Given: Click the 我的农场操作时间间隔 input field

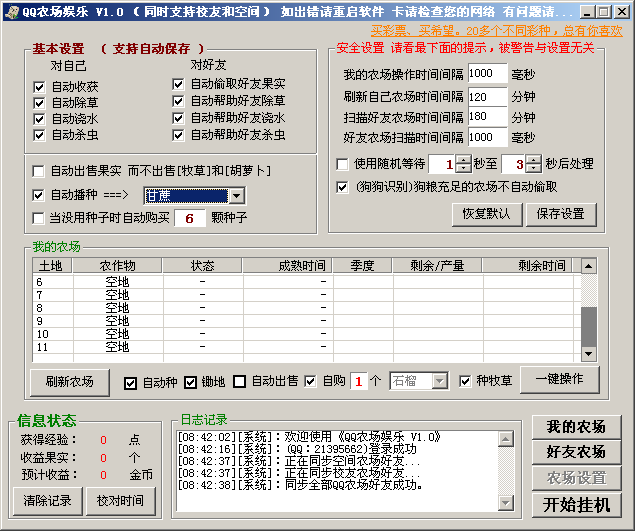Looking at the screenshot, I should [x=487, y=74].
